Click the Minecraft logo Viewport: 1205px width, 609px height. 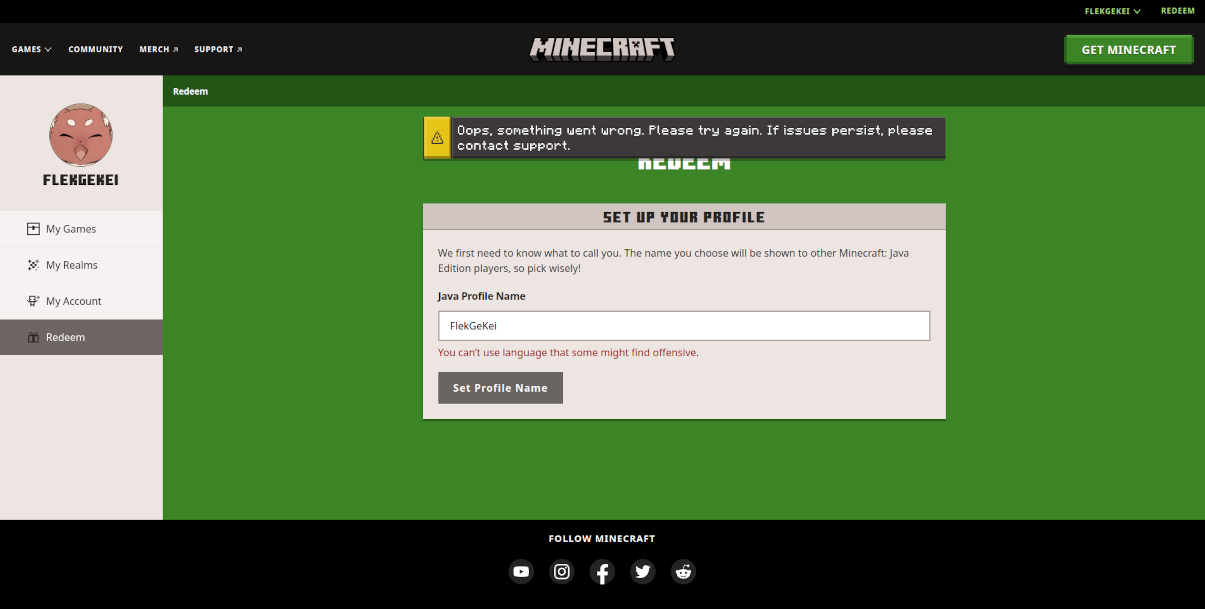(x=602, y=49)
